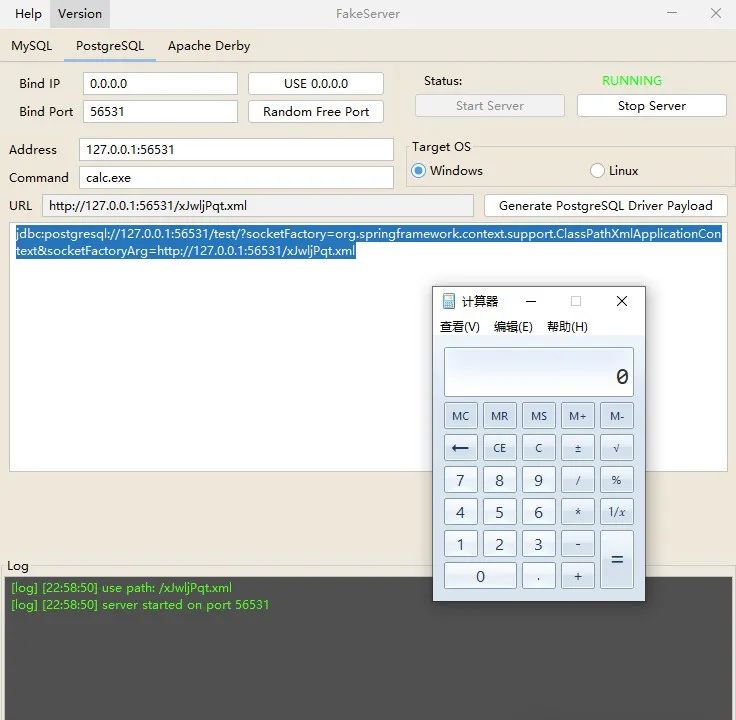Click the M+ button on calculator

578,416
